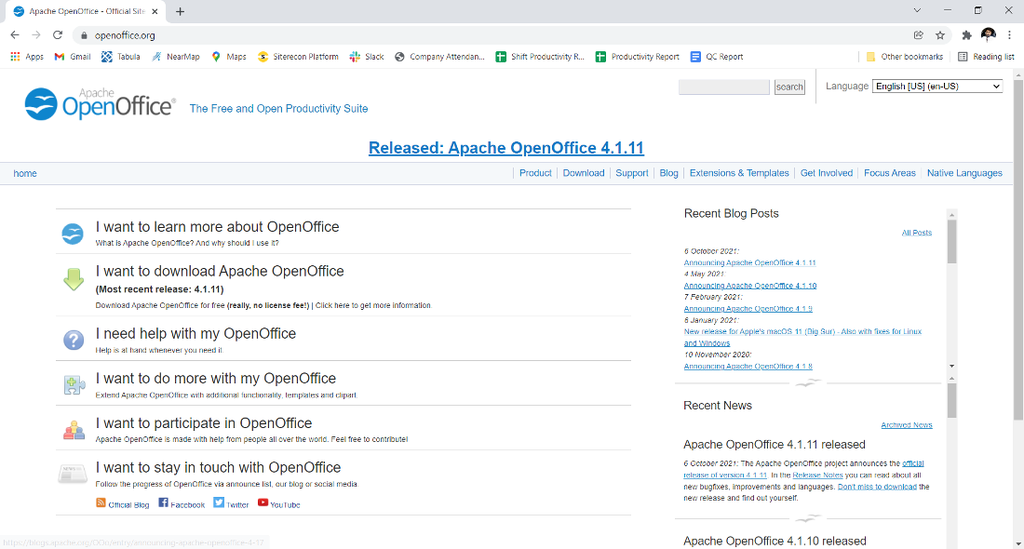Click the Apache OpenOffice logo
The image size is (1024, 549).
click(100, 104)
